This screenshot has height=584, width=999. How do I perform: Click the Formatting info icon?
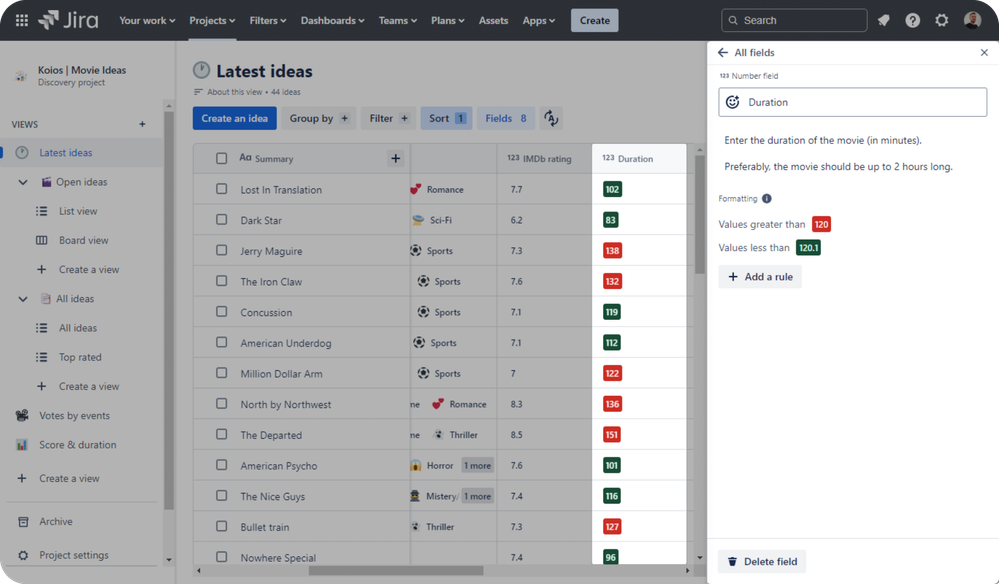(x=766, y=198)
